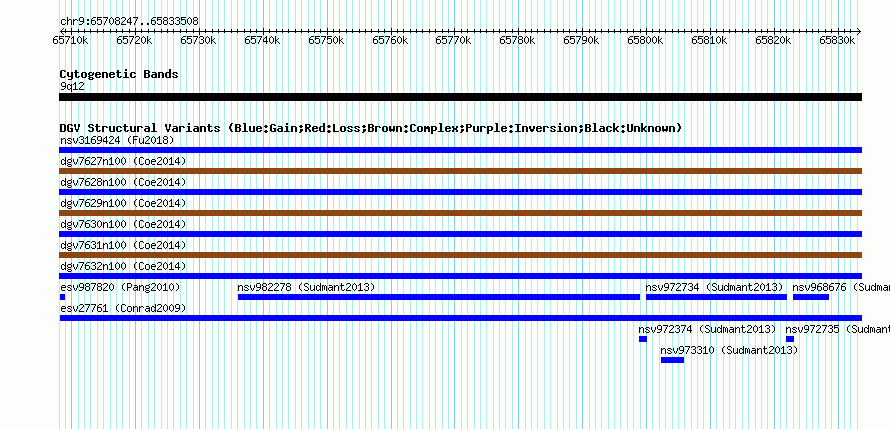
Task: Click the dgv7629n100 (Coe2014) label
Action: pyautogui.click(x=123, y=203)
